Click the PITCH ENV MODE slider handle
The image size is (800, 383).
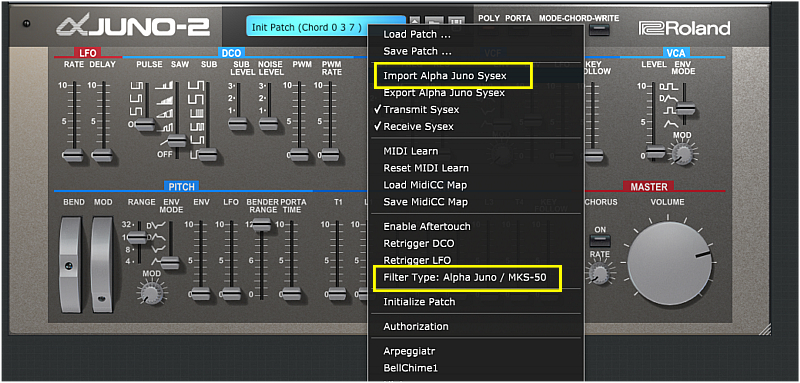[x=169, y=263]
